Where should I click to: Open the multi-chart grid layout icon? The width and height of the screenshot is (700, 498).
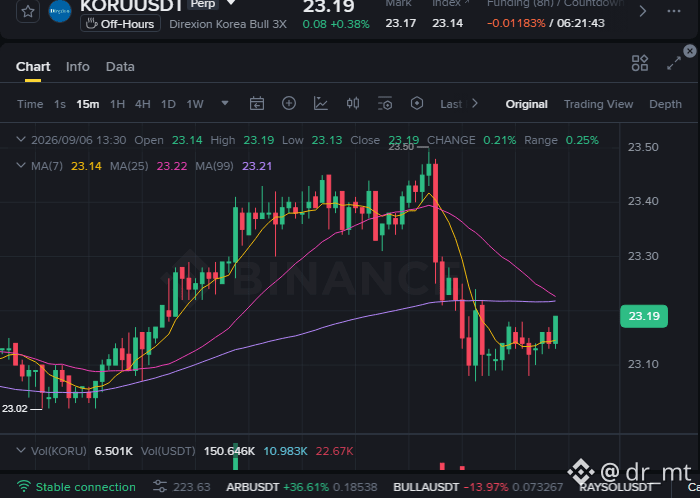(640, 63)
